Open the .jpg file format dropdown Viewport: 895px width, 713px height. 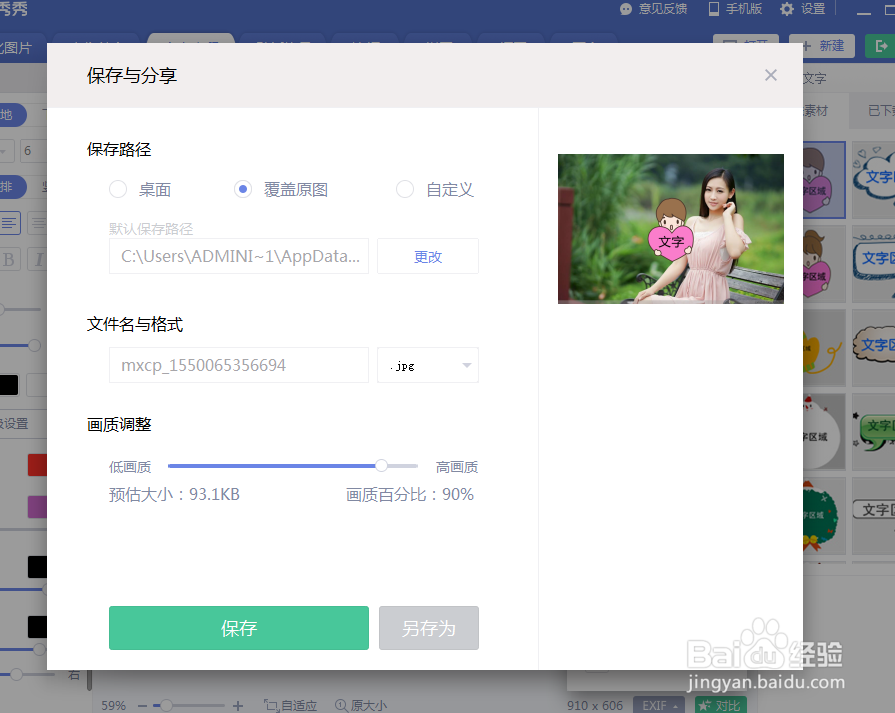point(427,365)
